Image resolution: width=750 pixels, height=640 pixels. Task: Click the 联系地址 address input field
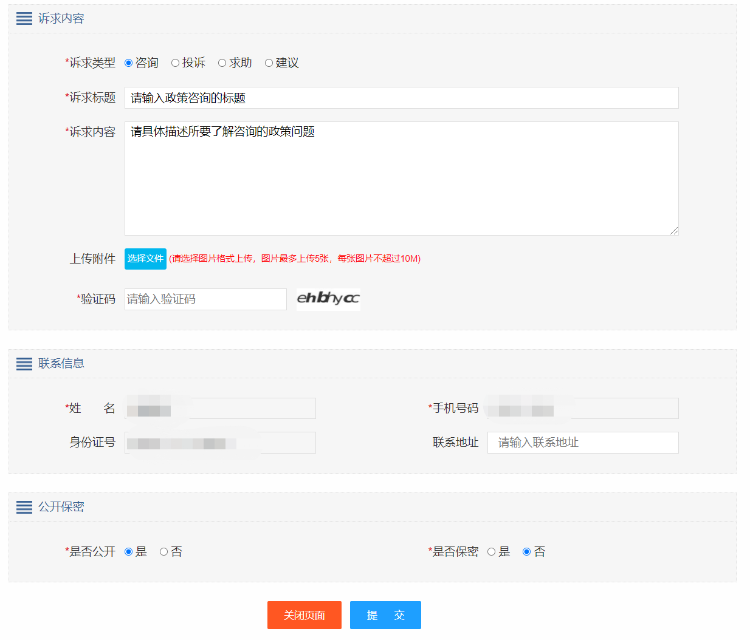tap(582, 442)
